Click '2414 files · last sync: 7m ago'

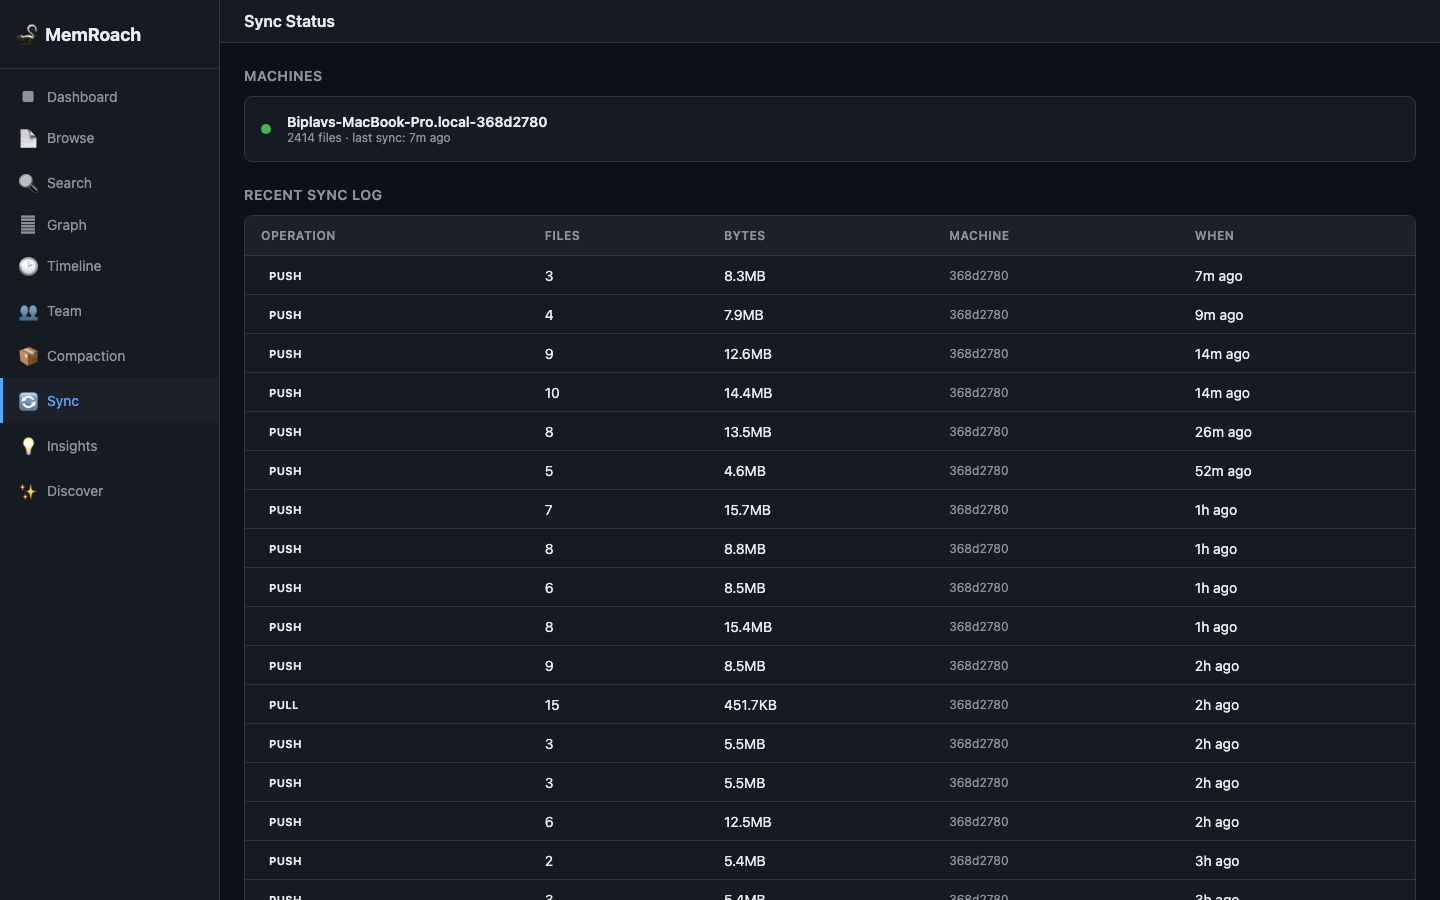368,138
